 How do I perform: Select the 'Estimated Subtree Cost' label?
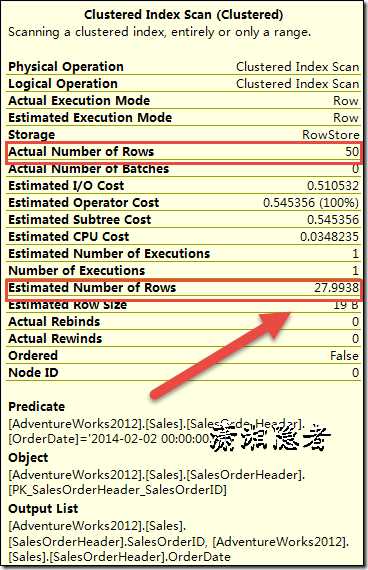click(79, 220)
